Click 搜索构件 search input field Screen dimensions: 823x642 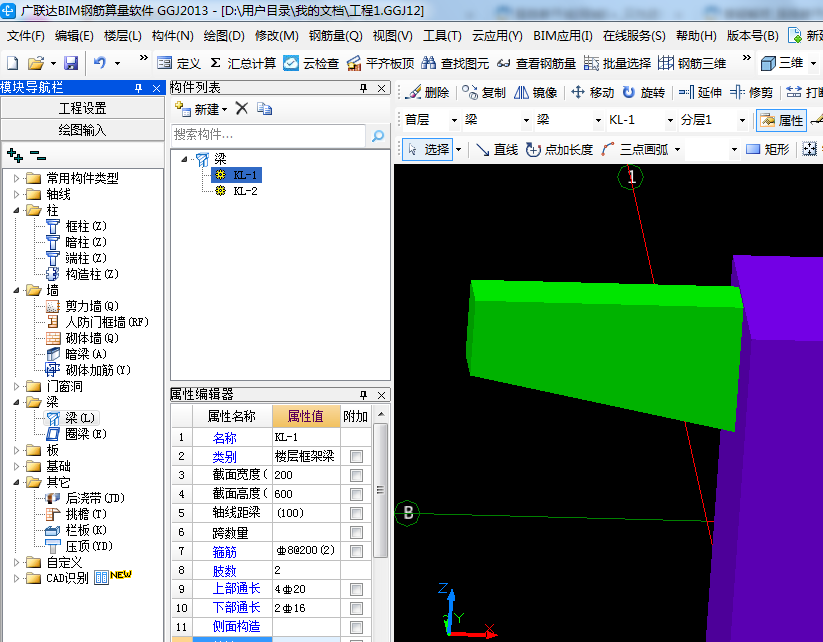(x=268, y=135)
